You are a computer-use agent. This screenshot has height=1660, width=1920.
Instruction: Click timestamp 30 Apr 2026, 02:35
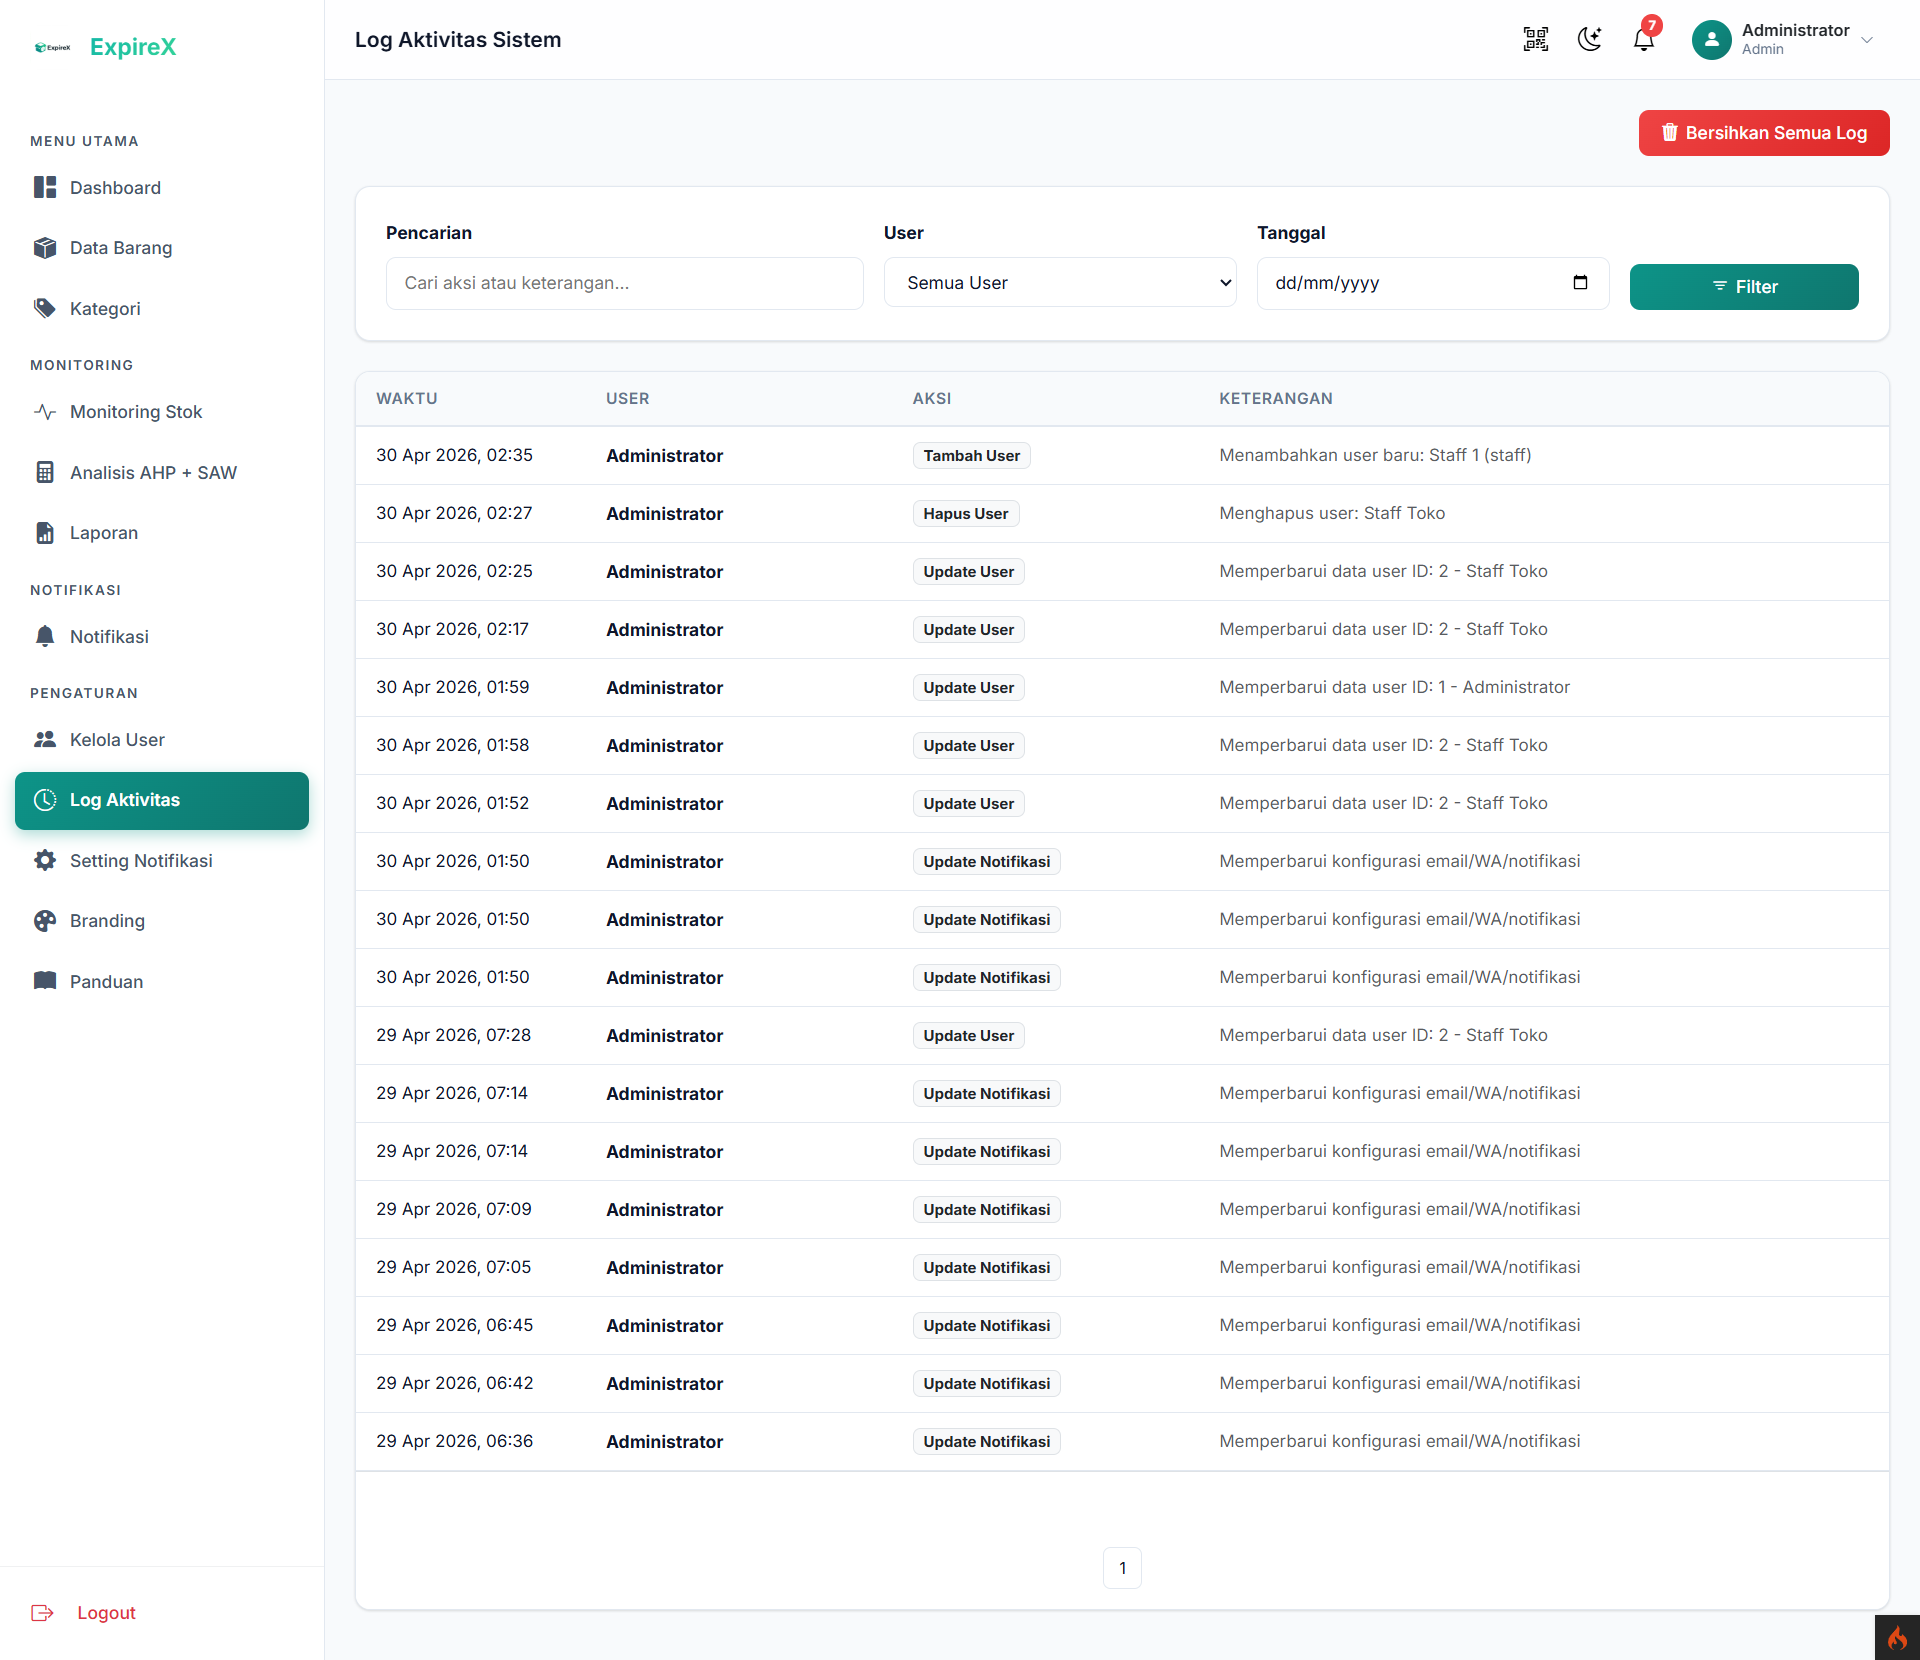(454, 455)
